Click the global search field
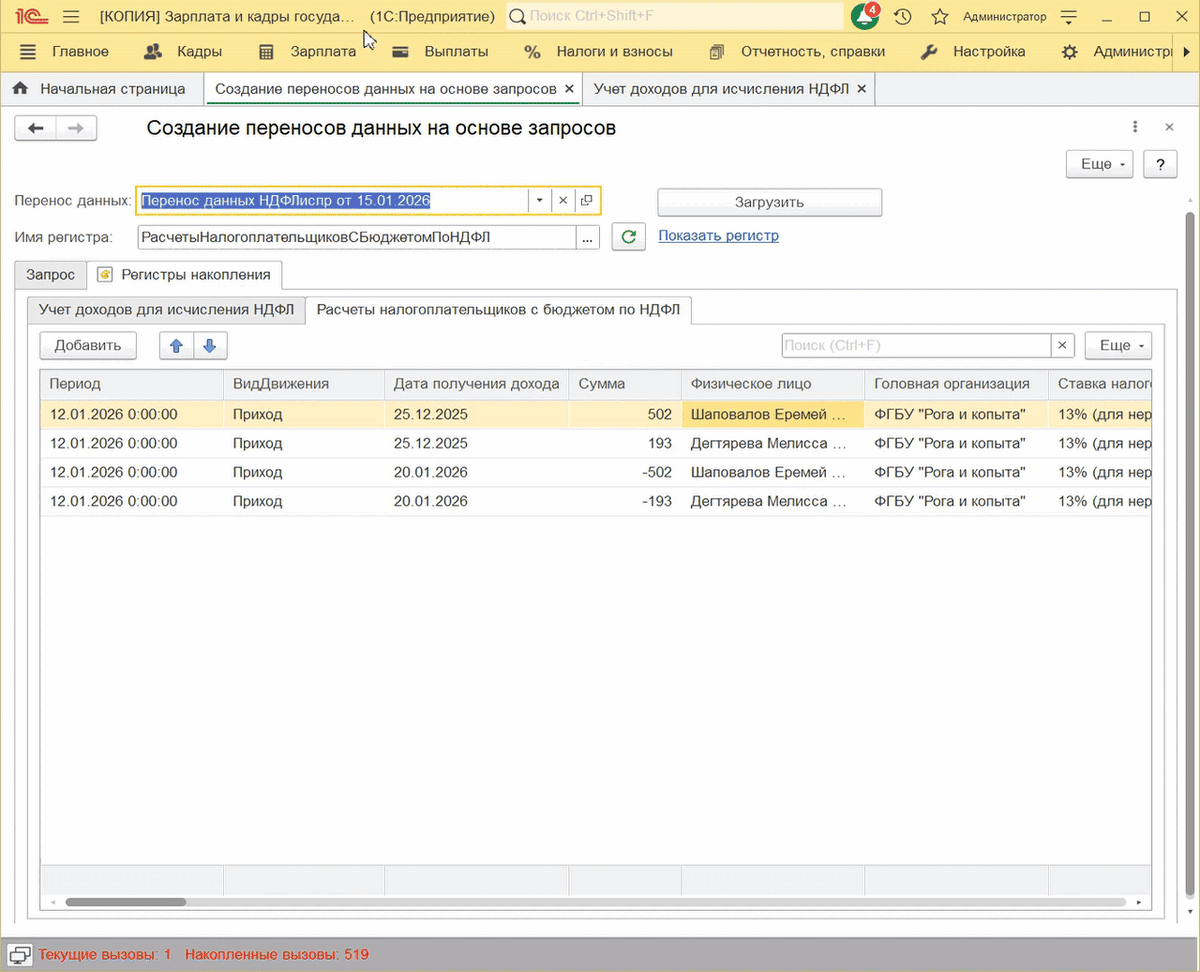This screenshot has height=972, width=1200. coord(675,16)
